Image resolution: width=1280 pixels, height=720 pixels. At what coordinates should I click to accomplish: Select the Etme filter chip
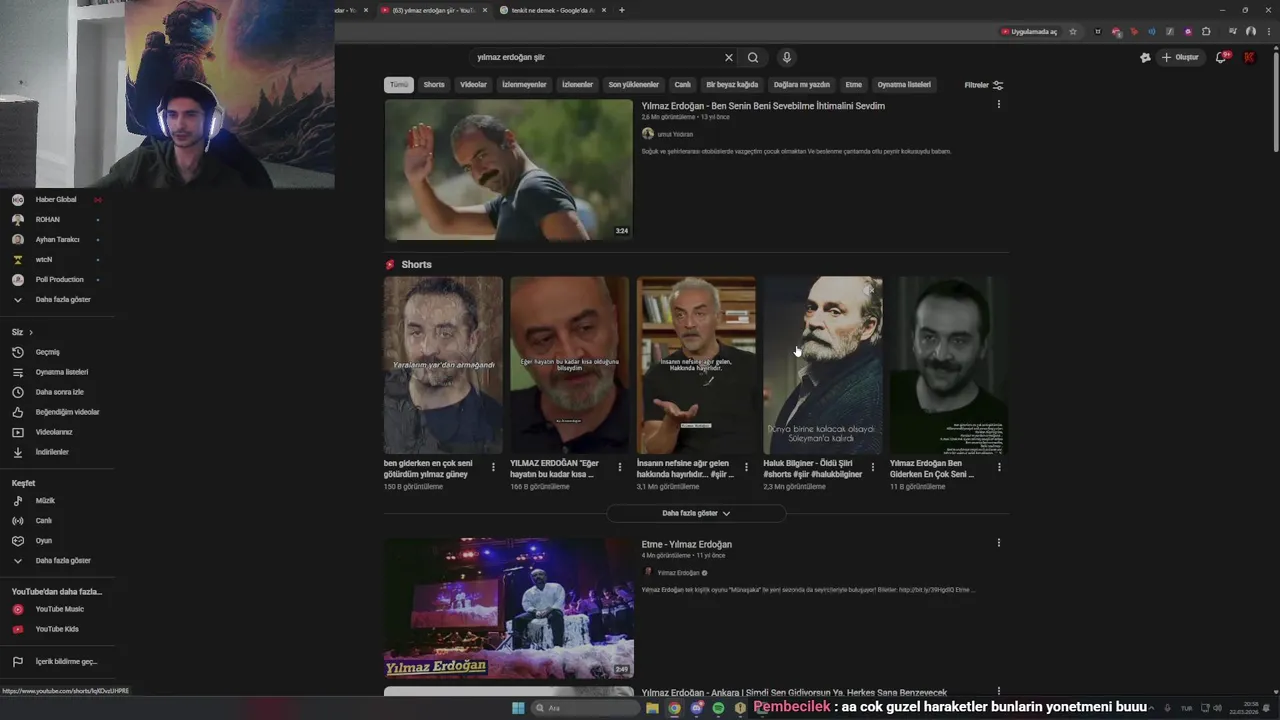pos(853,85)
